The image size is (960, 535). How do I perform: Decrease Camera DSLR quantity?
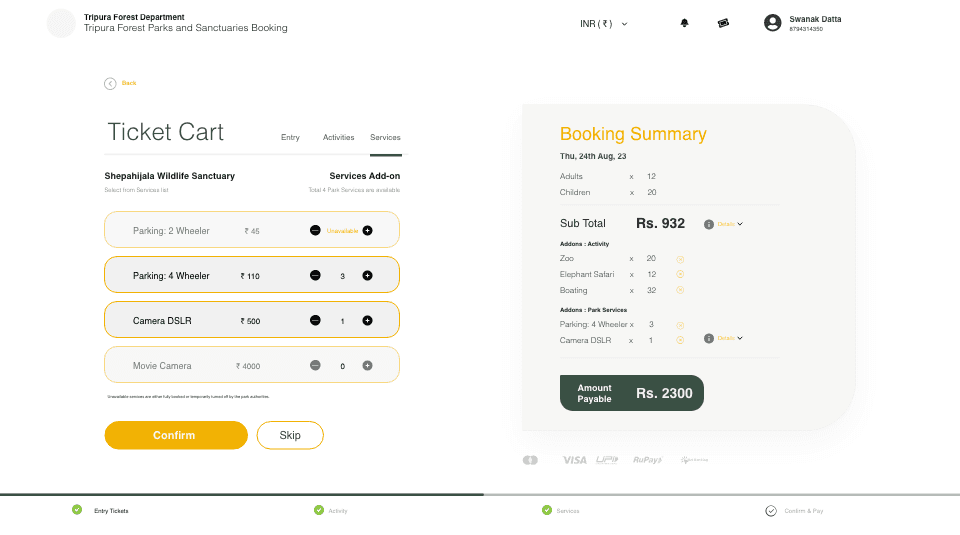(x=315, y=320)
